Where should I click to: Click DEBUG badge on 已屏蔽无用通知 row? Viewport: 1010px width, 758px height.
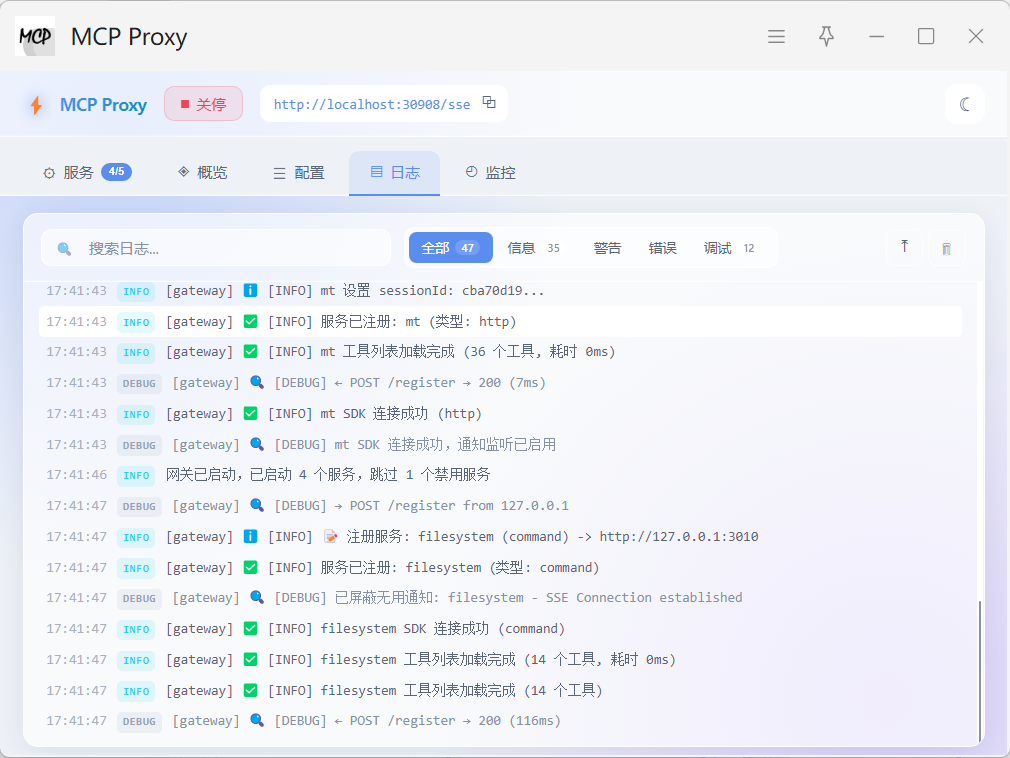coord(139,598)
